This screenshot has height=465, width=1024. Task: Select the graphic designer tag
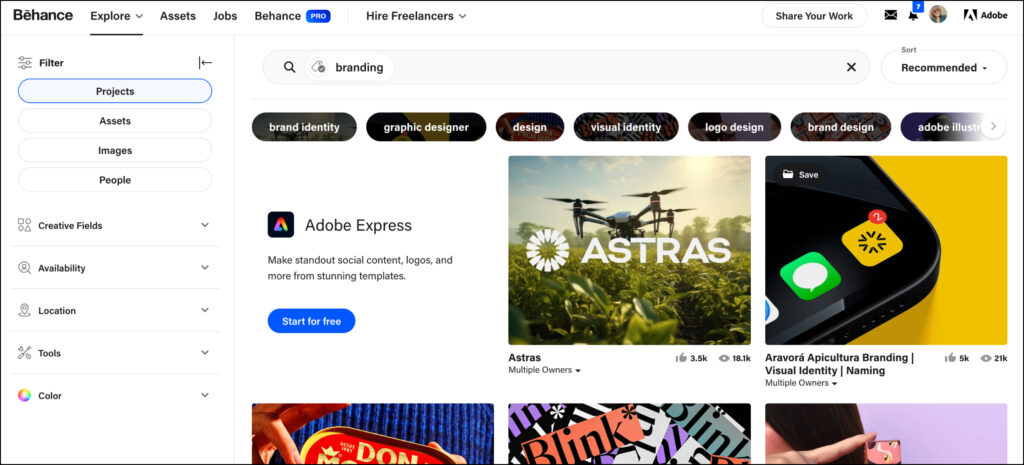point(426,127)
